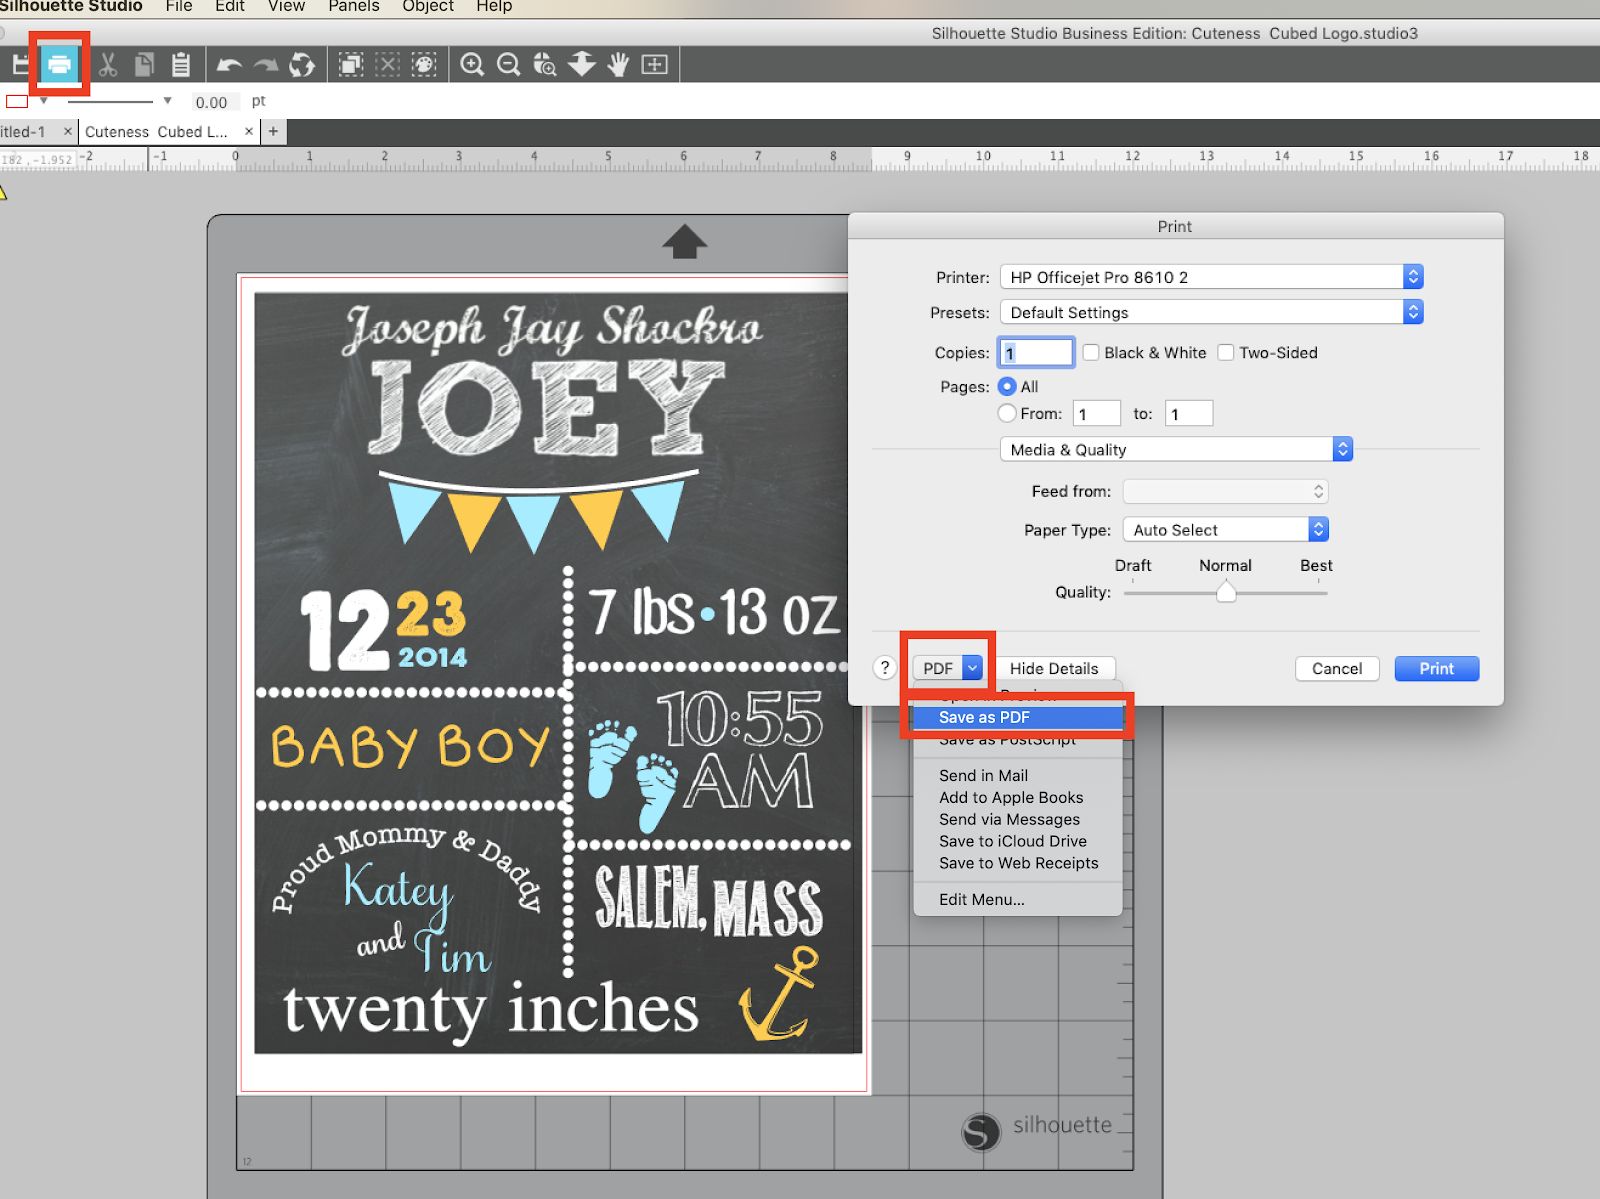Expand the Media & Quality section dropdown
This screenshot has width=1600, height=1199.
pos(1341,448)
